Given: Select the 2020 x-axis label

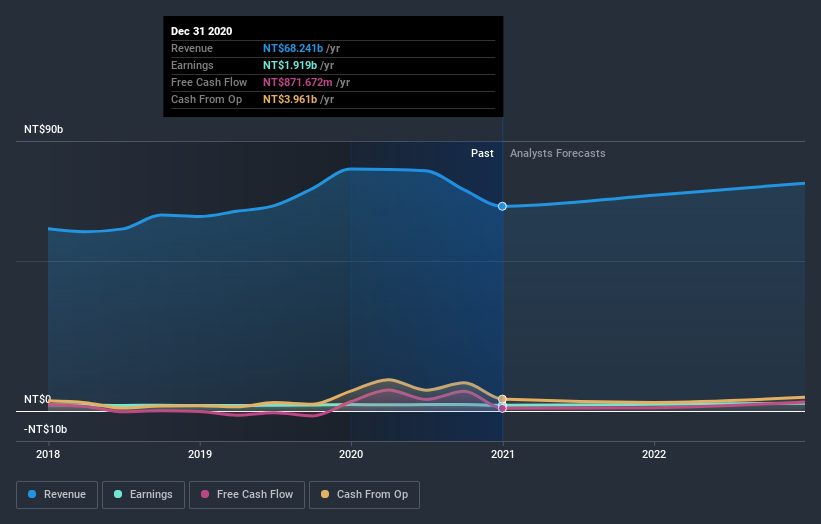Looking at the screenshot, I should tap(351, 454).
